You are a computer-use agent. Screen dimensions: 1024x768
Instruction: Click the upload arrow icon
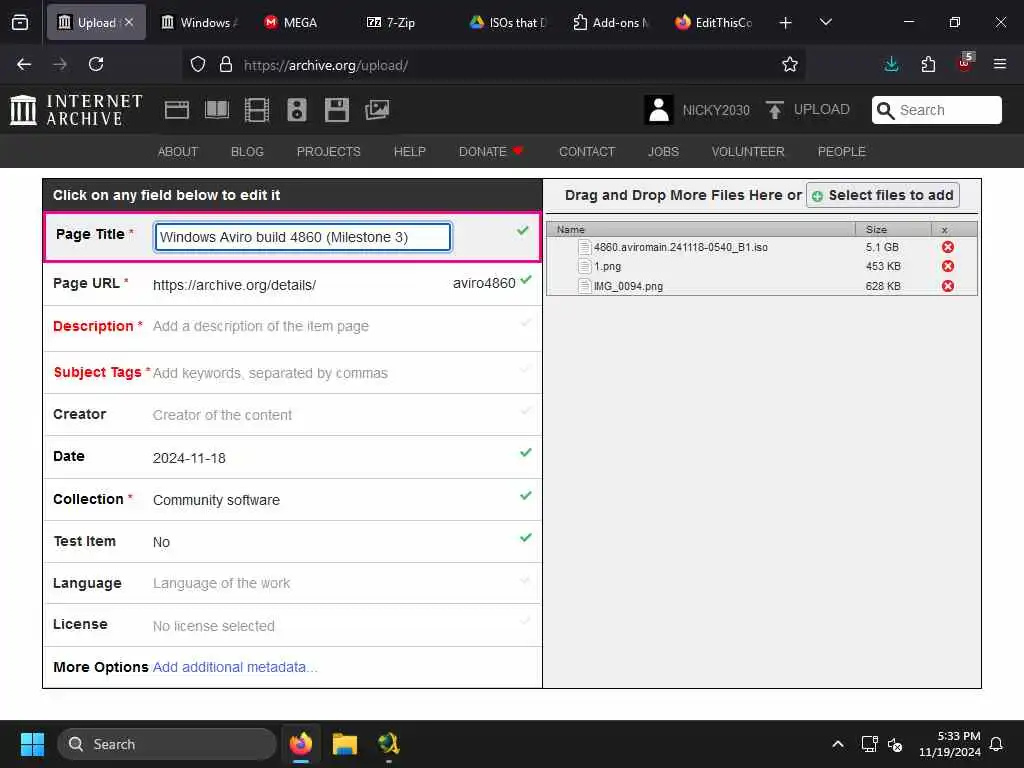point(775,110)
